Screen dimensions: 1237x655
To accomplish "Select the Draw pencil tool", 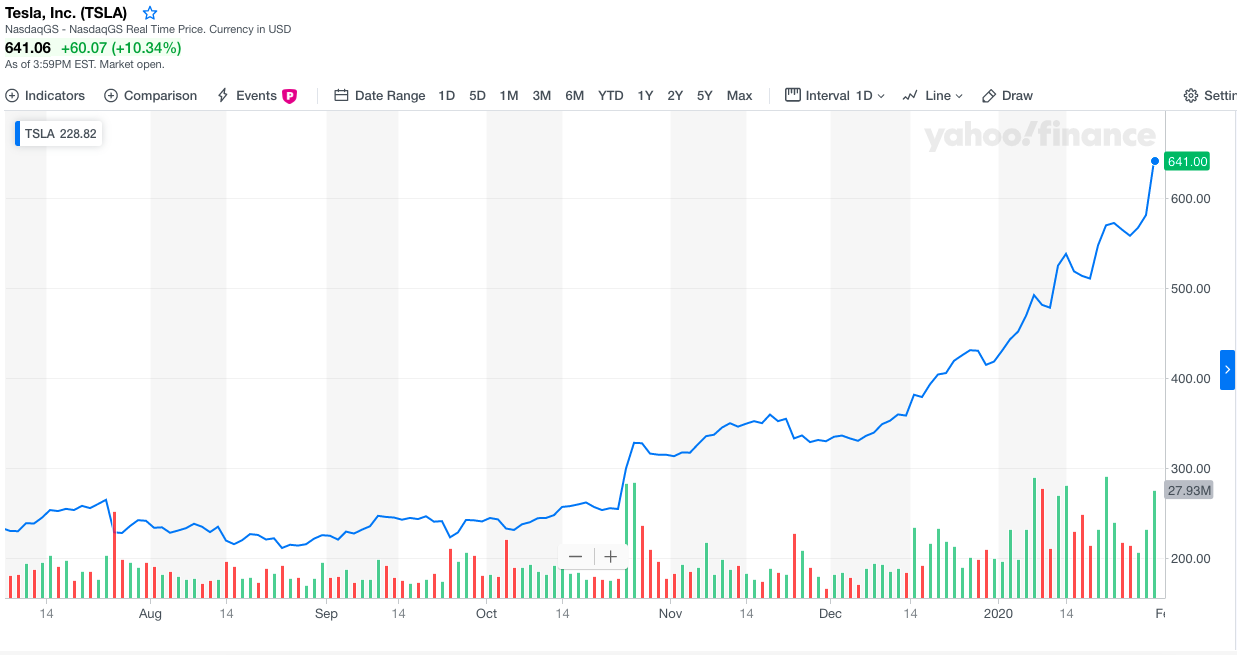I will click(1007, 96).
